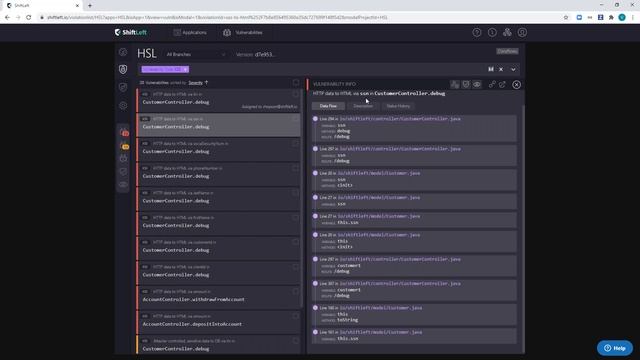The image size is (640, 360).
Task: Open the user profile icon in header
Action: 522,33
